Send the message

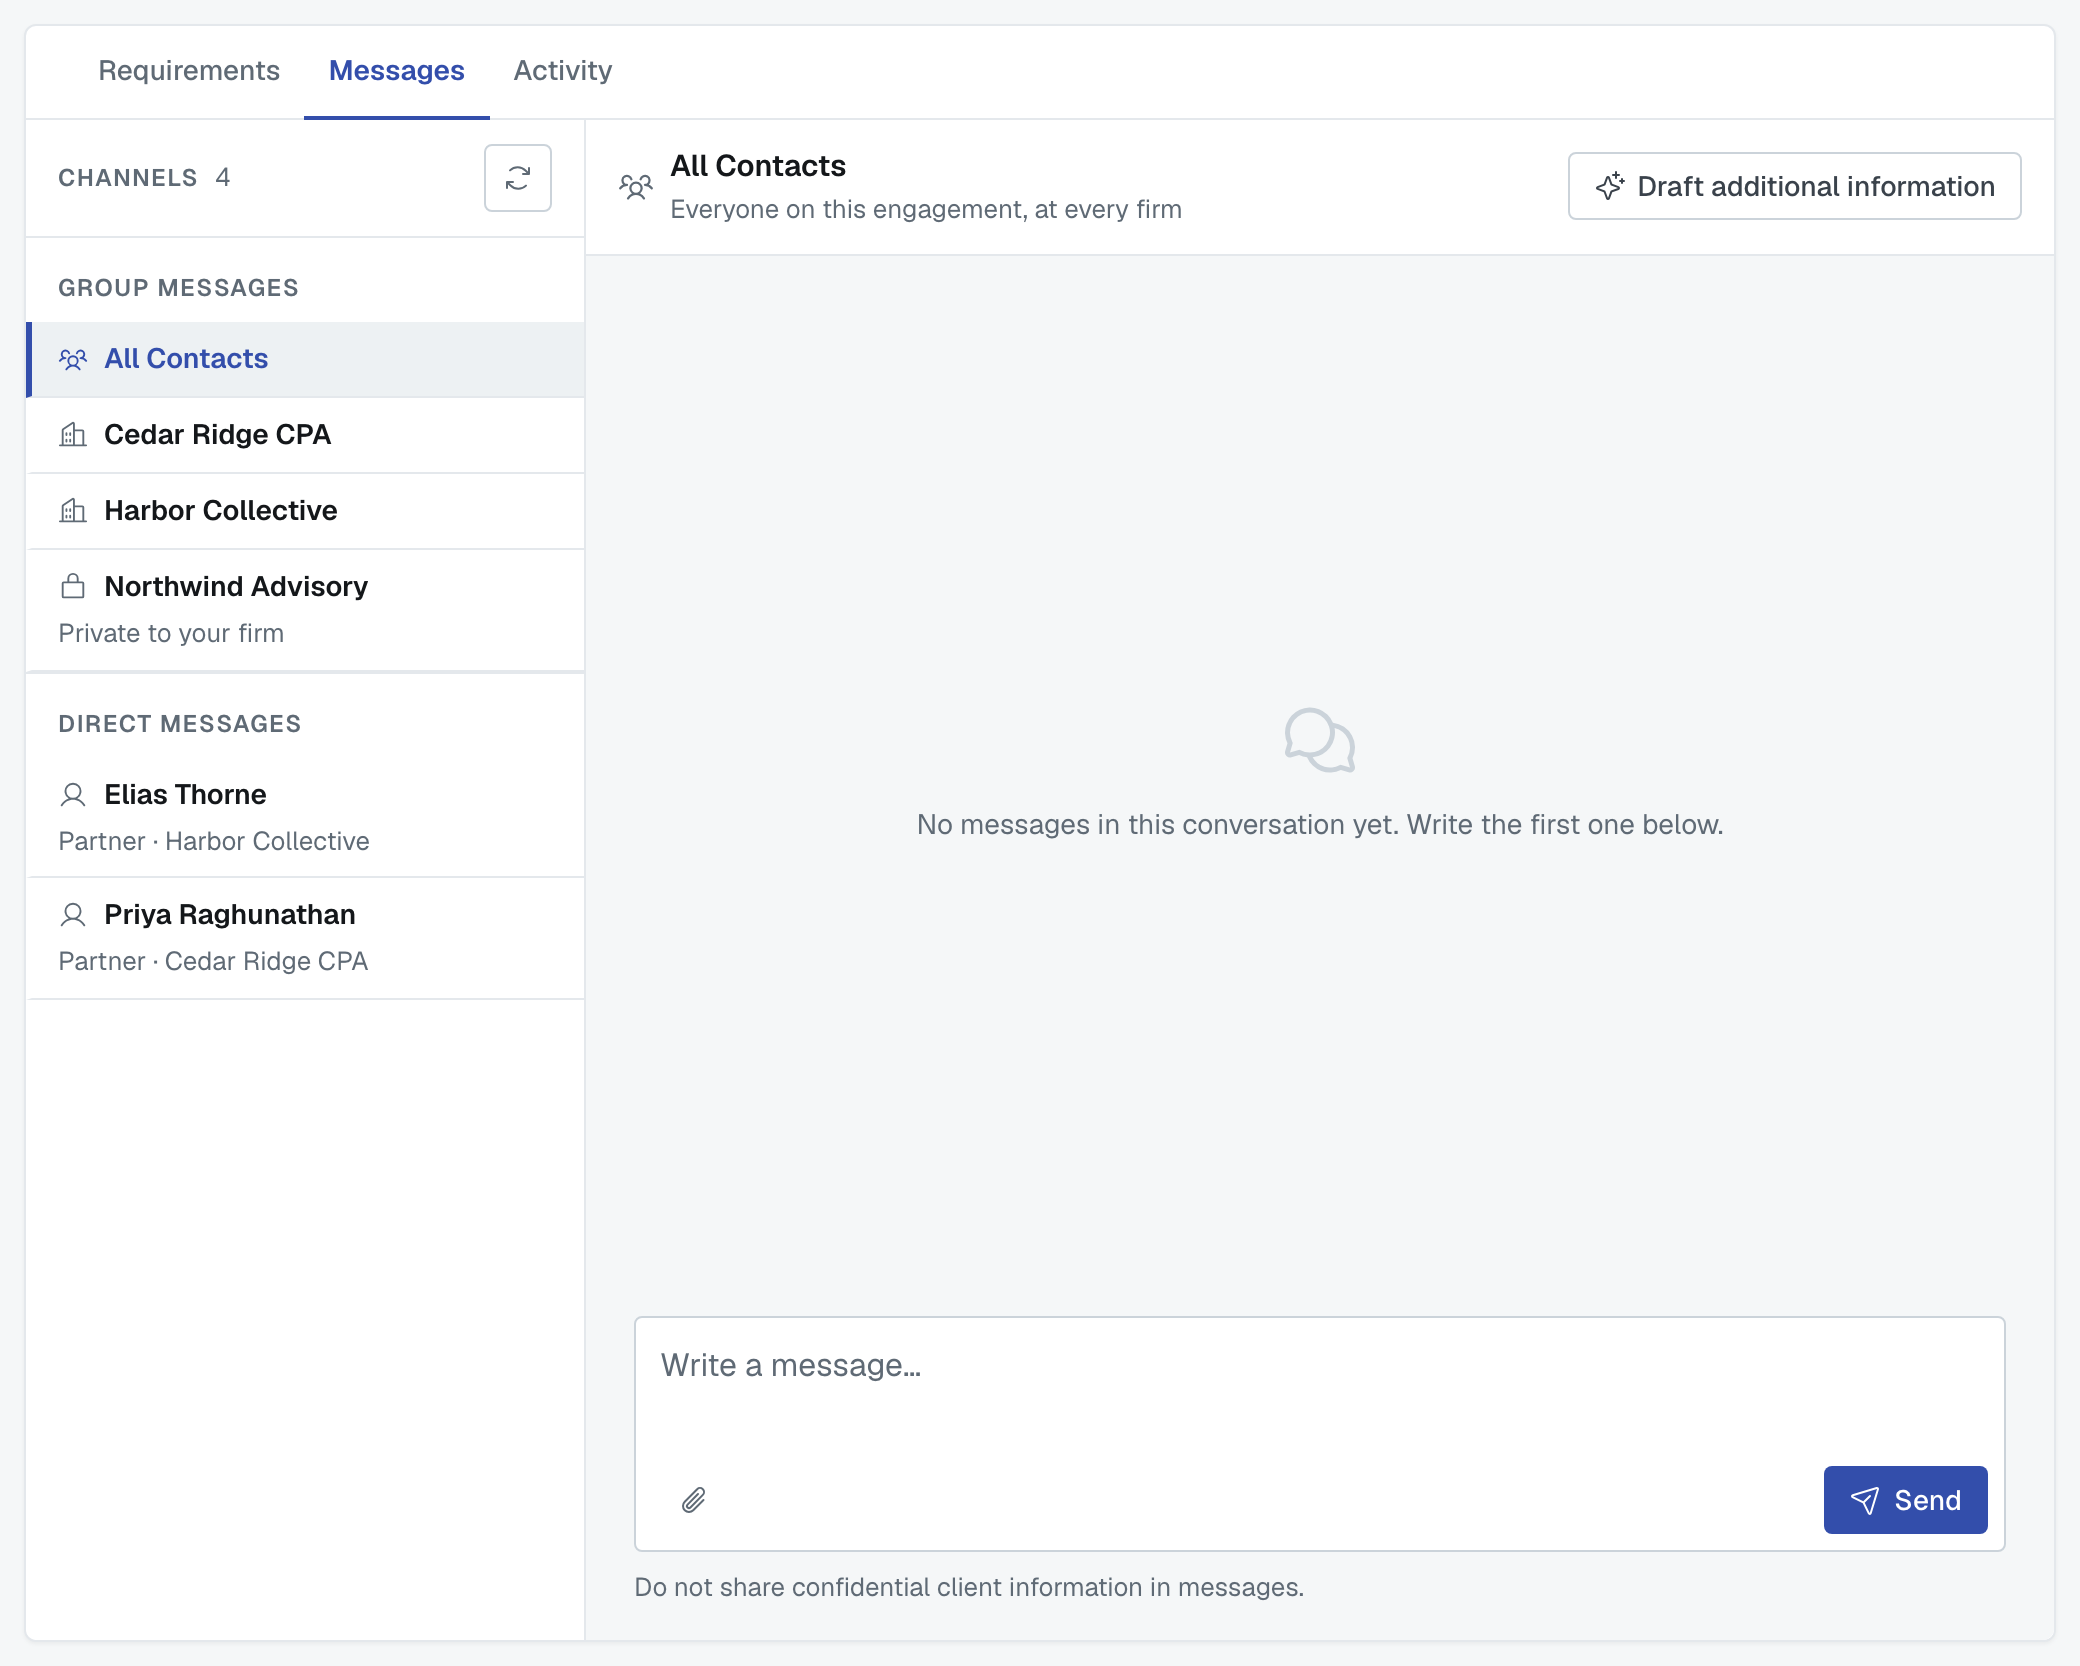pyautogui.click(x=1906, y=1500)
